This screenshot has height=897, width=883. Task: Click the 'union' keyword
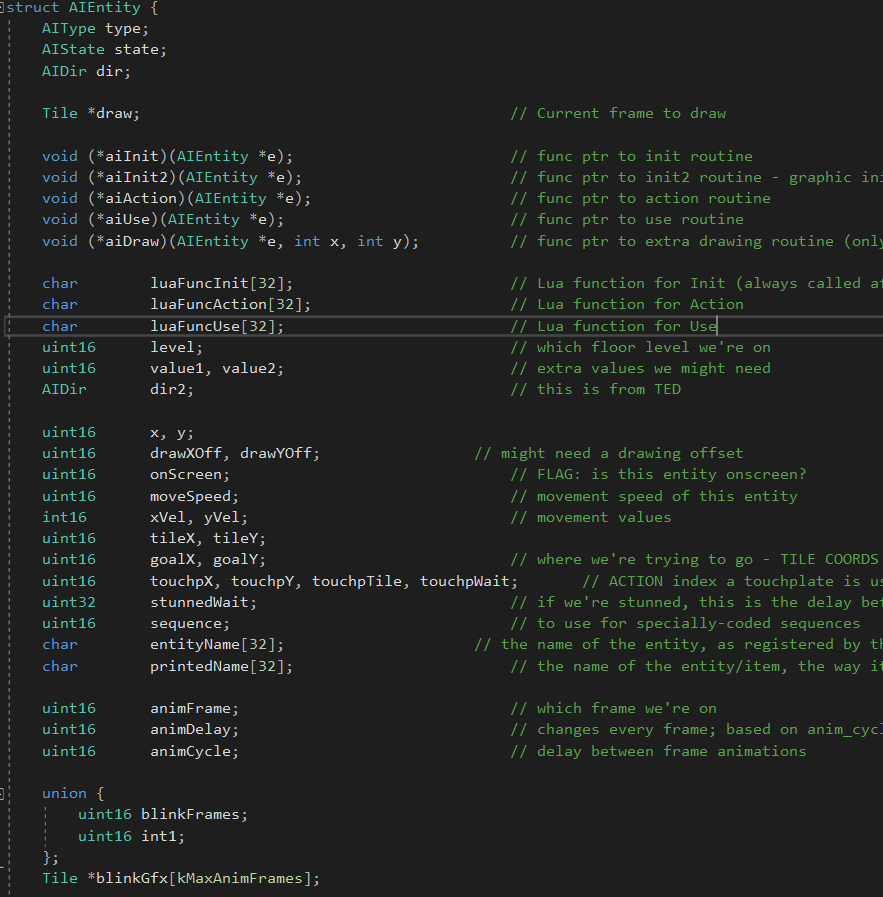coord(64,793)
